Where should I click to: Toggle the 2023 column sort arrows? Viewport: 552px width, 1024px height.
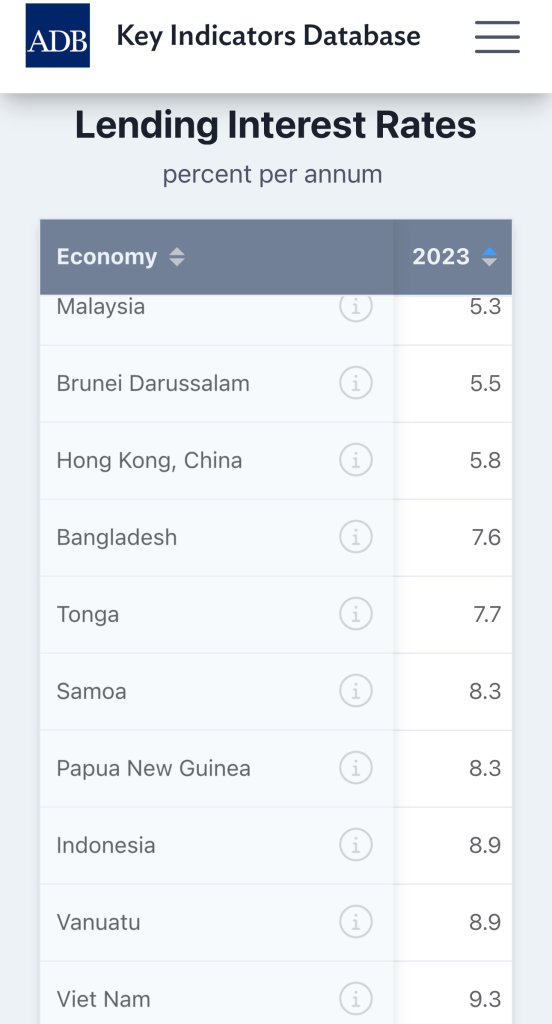489,257
